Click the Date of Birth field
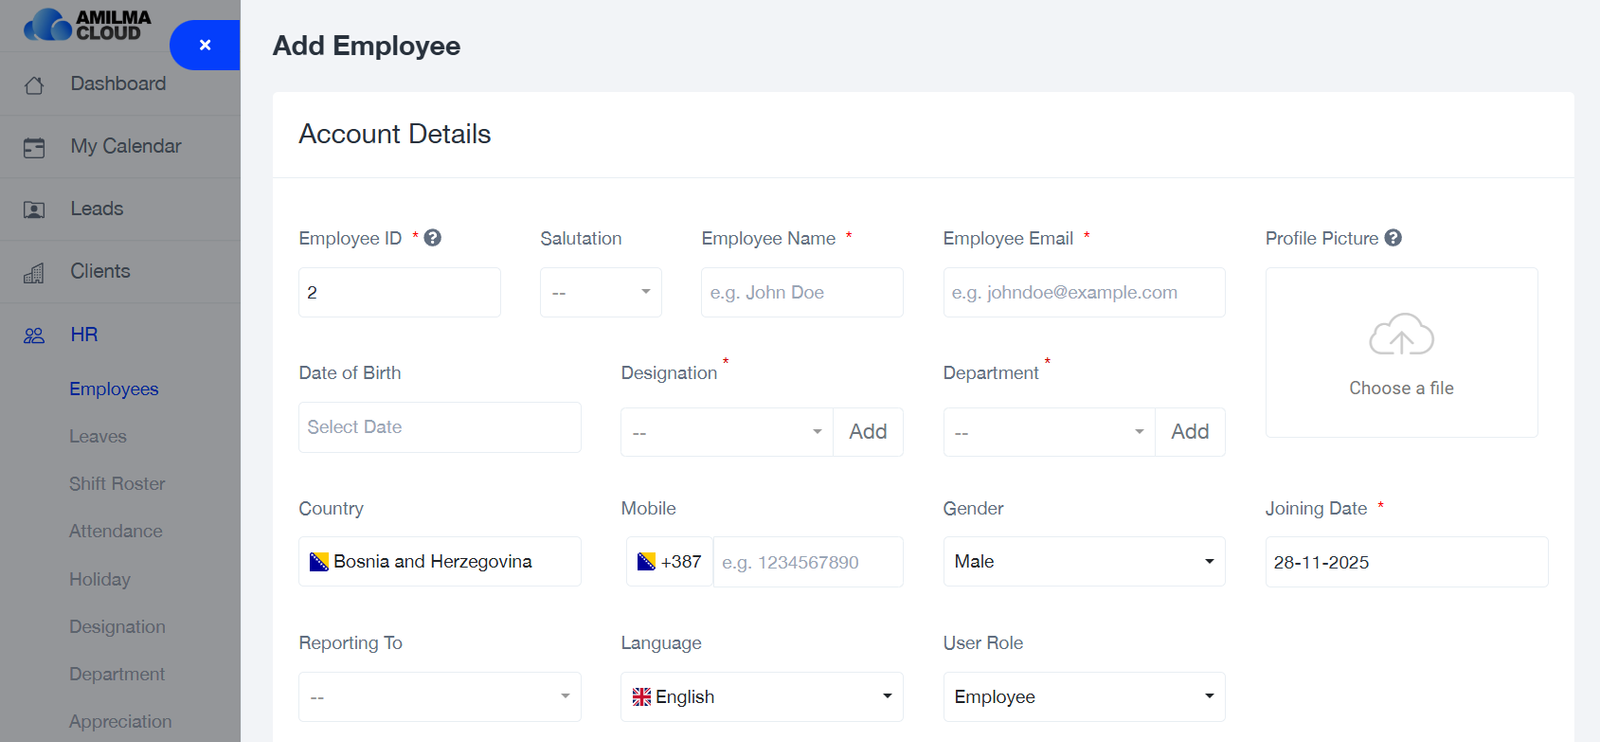The height and width of the screenshot is (742, 1600). [439, 427]
